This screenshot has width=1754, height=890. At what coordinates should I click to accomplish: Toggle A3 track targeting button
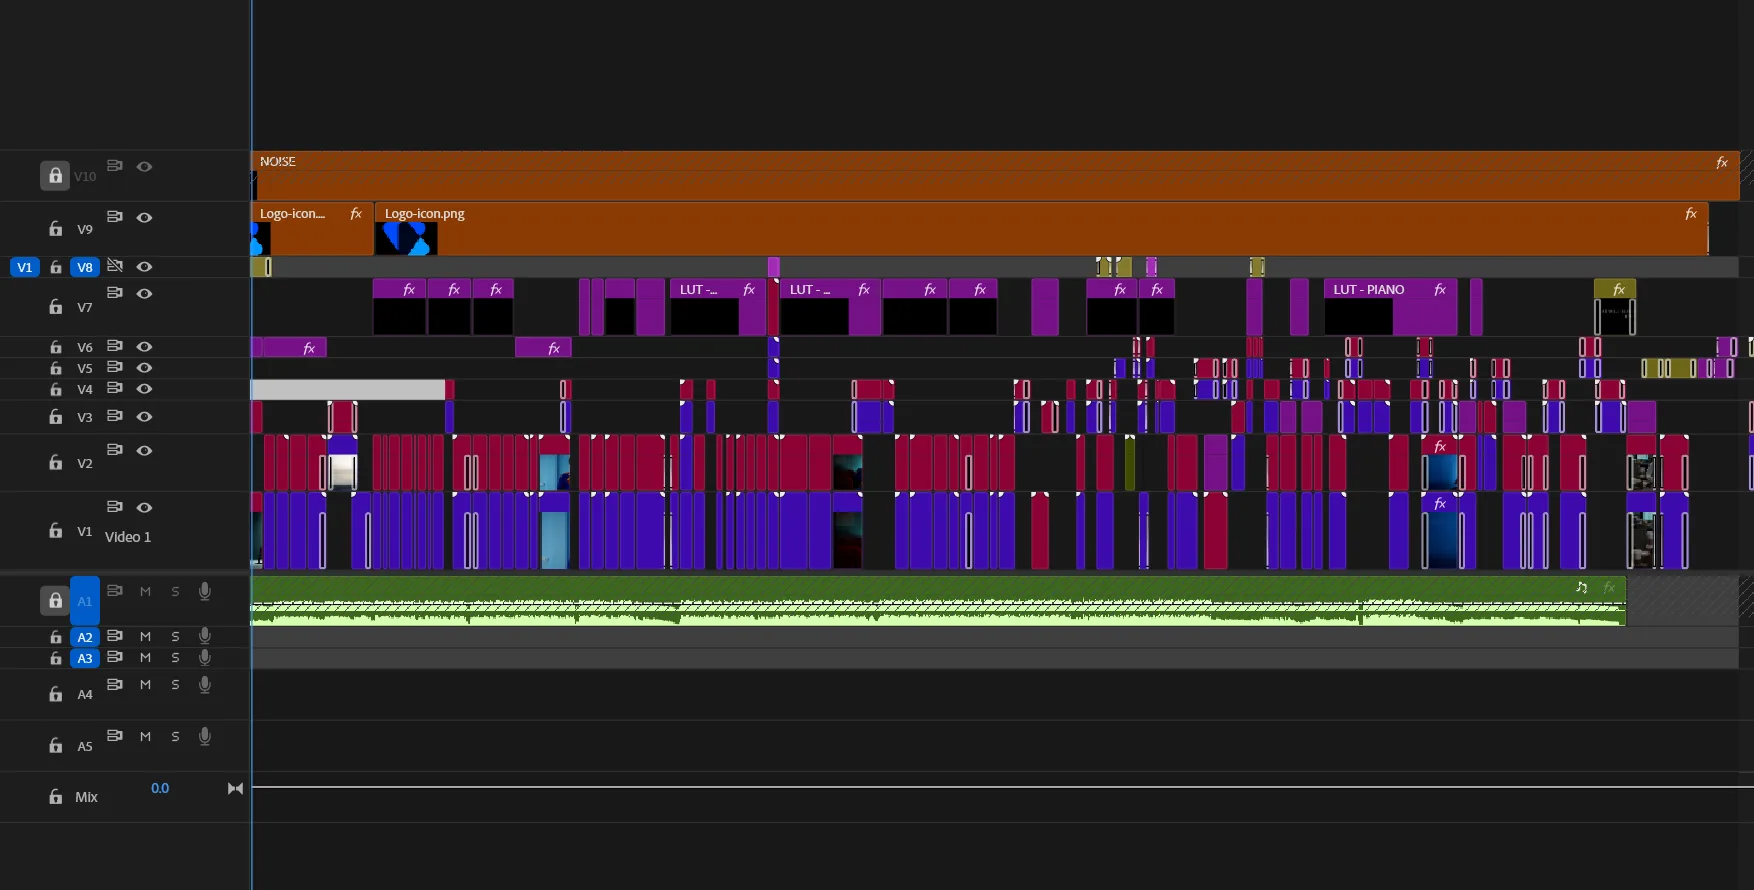pyautogui.click(x=85, y=658)
